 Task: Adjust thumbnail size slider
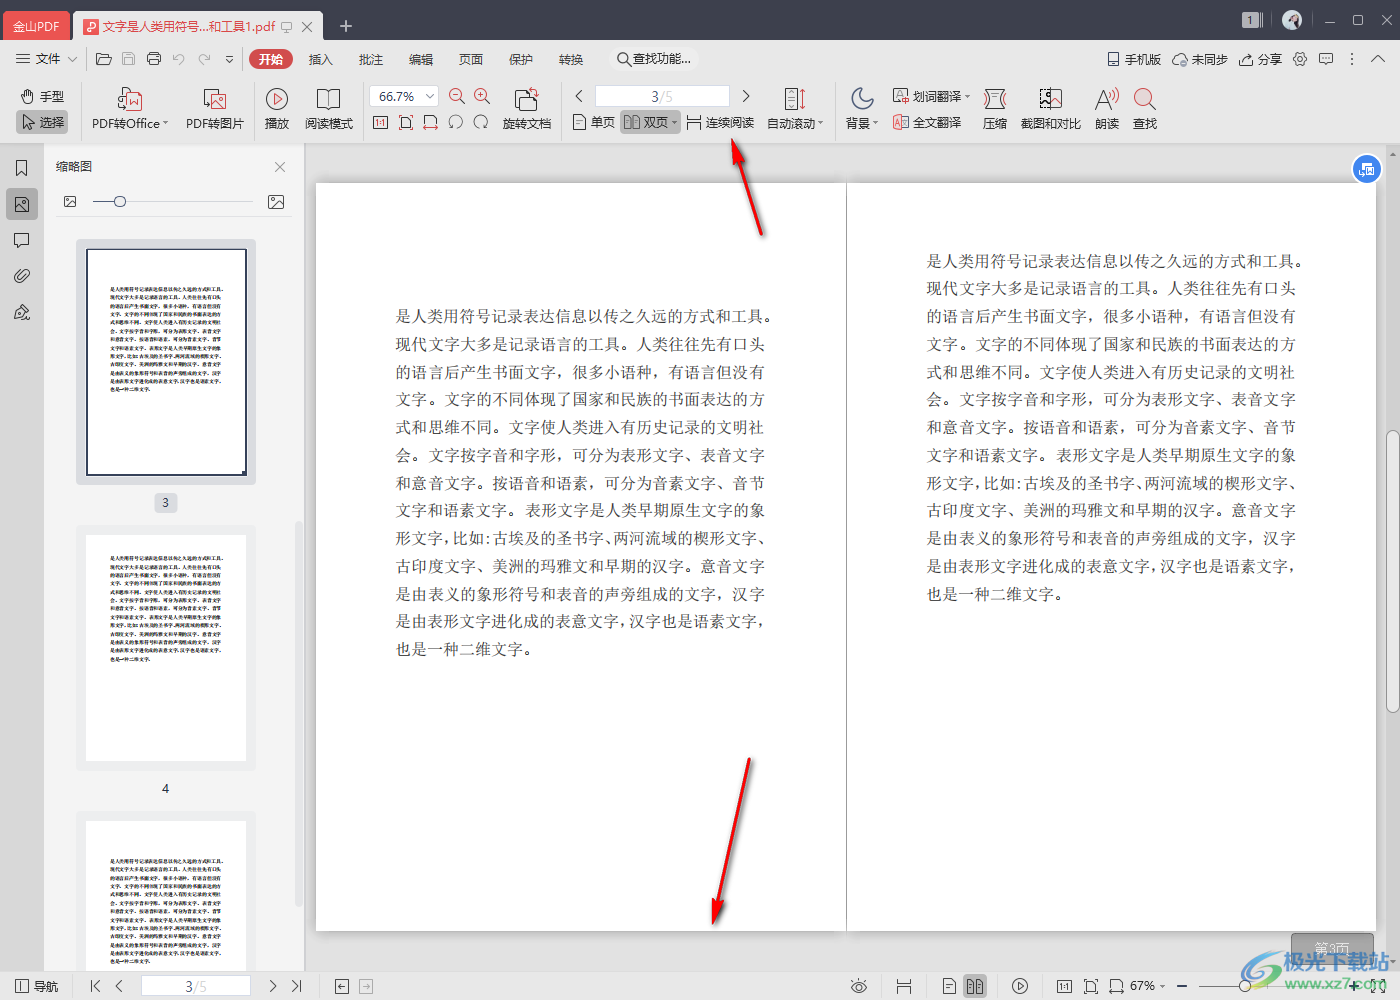(x=120, y=202)
